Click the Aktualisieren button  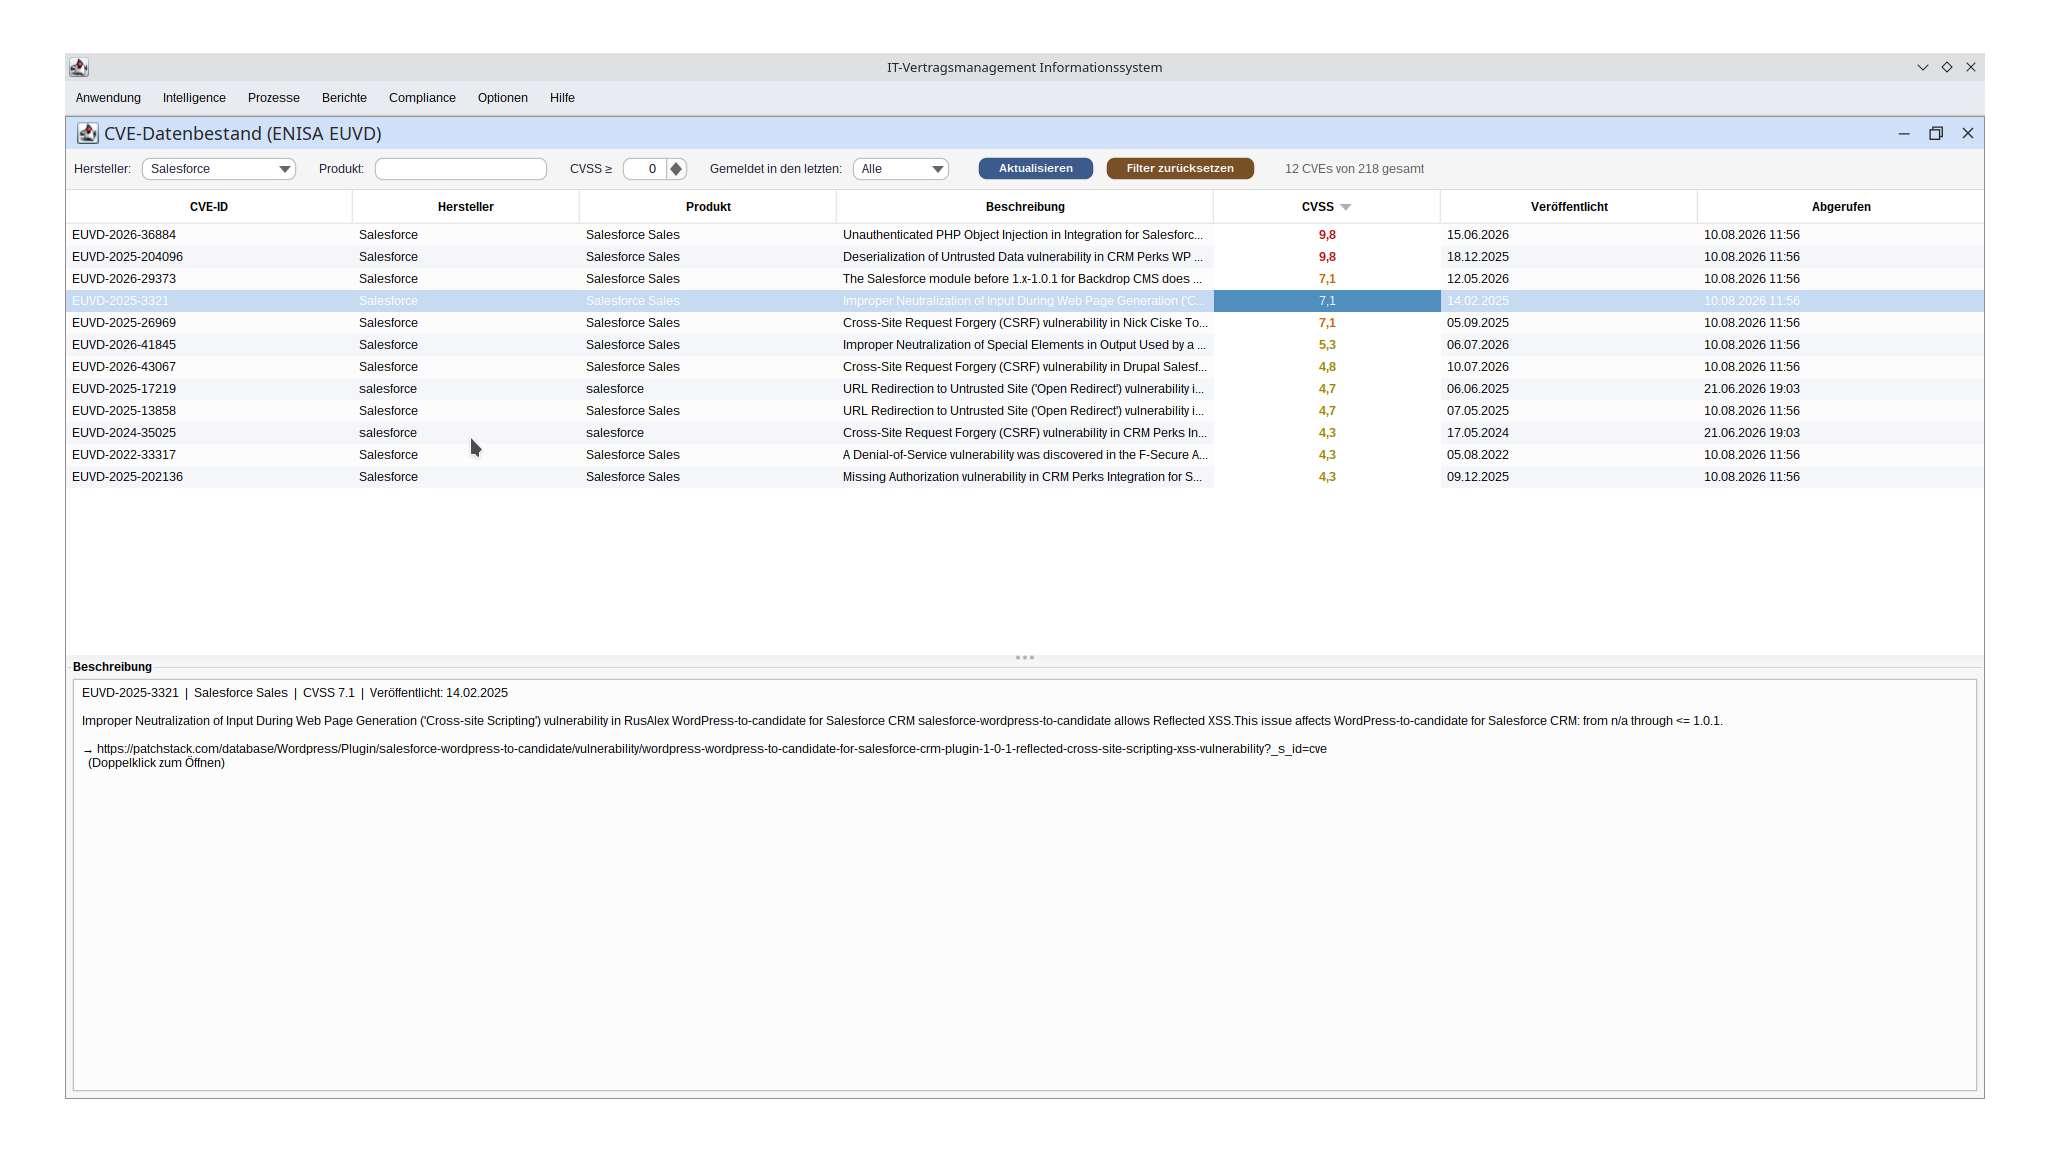pyautogui.click(x=1036, y=169)
